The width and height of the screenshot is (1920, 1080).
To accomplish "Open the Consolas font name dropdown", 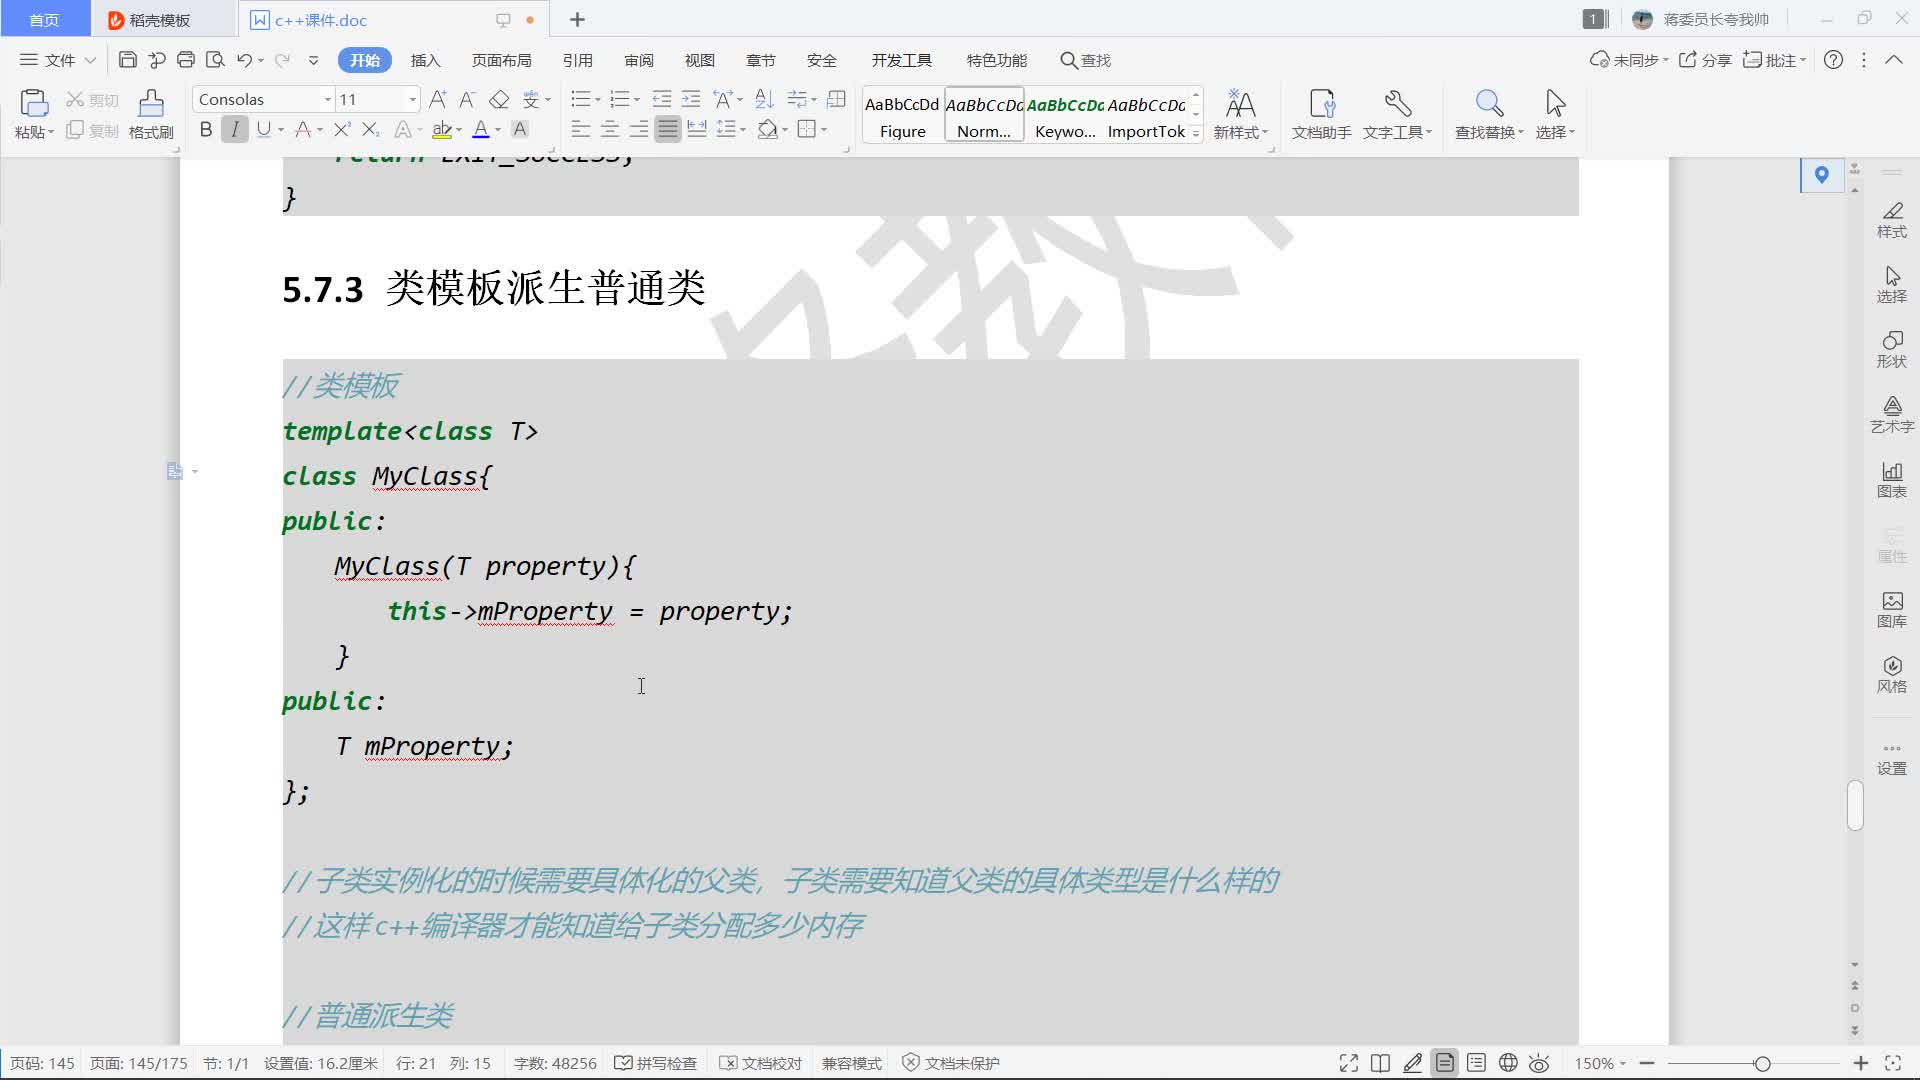I will (327, 99).
